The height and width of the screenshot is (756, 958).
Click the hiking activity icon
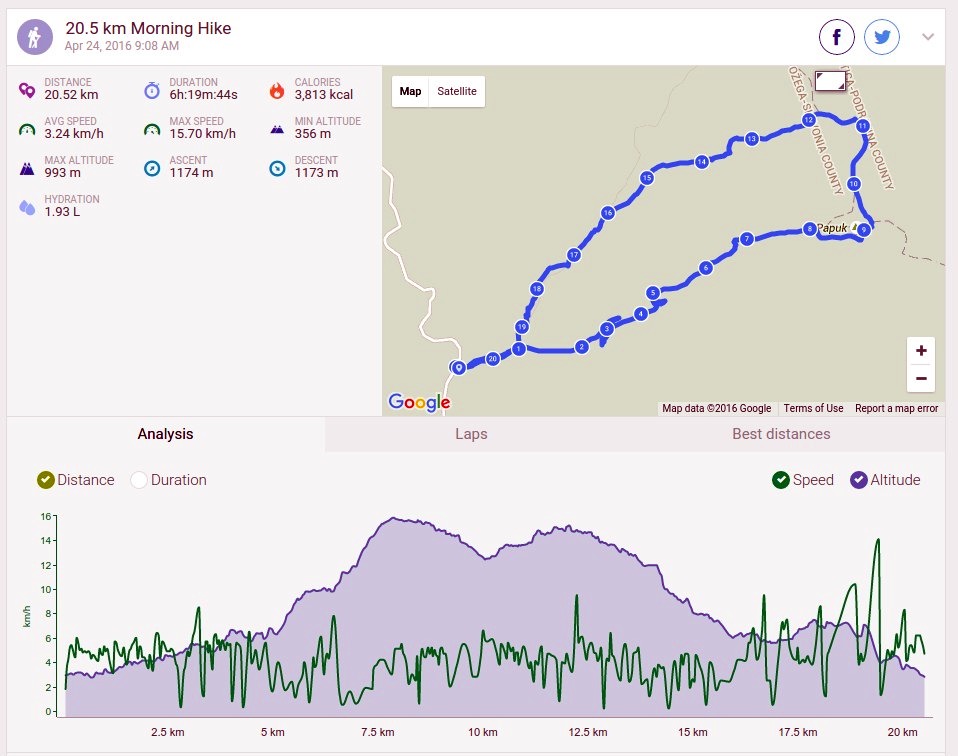coord(35,37)
